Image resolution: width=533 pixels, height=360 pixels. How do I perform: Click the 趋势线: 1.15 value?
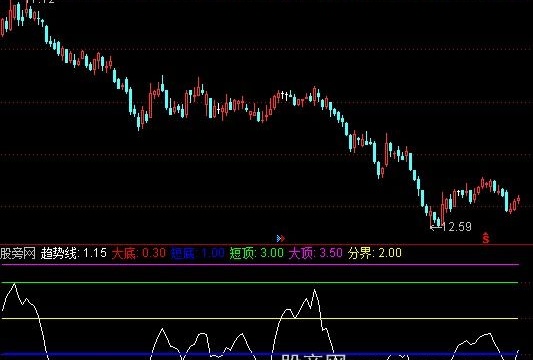[74, 253]
